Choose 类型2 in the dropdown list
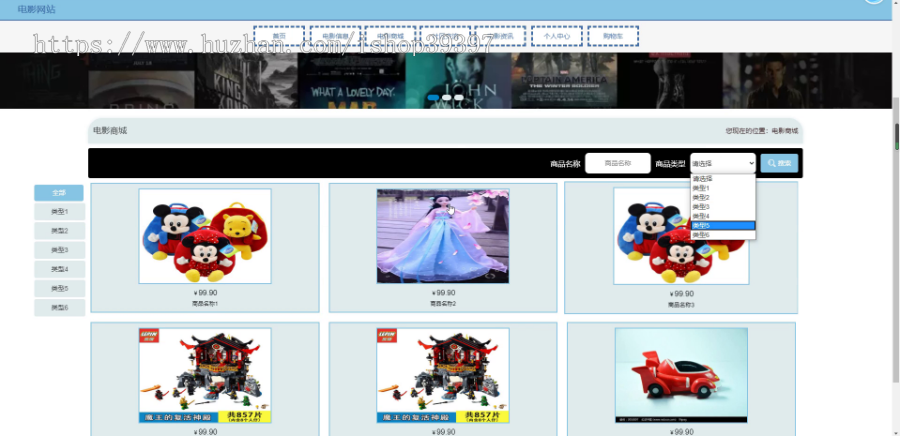Image resolution: width=900 pixels, height=436 pixels. (723, 197)
